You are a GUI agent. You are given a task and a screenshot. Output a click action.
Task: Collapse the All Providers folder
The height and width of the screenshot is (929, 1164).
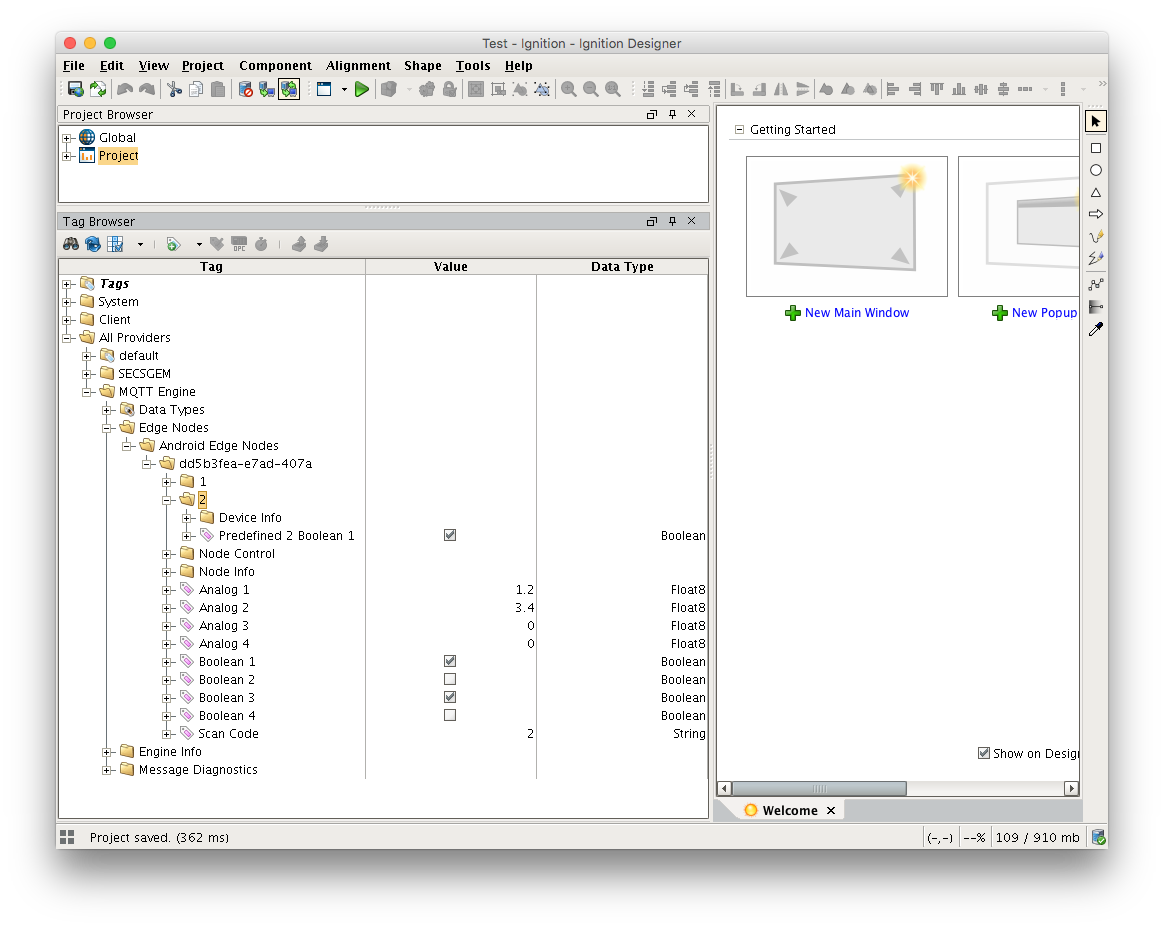pyautogui.click(x=67, y=338)
